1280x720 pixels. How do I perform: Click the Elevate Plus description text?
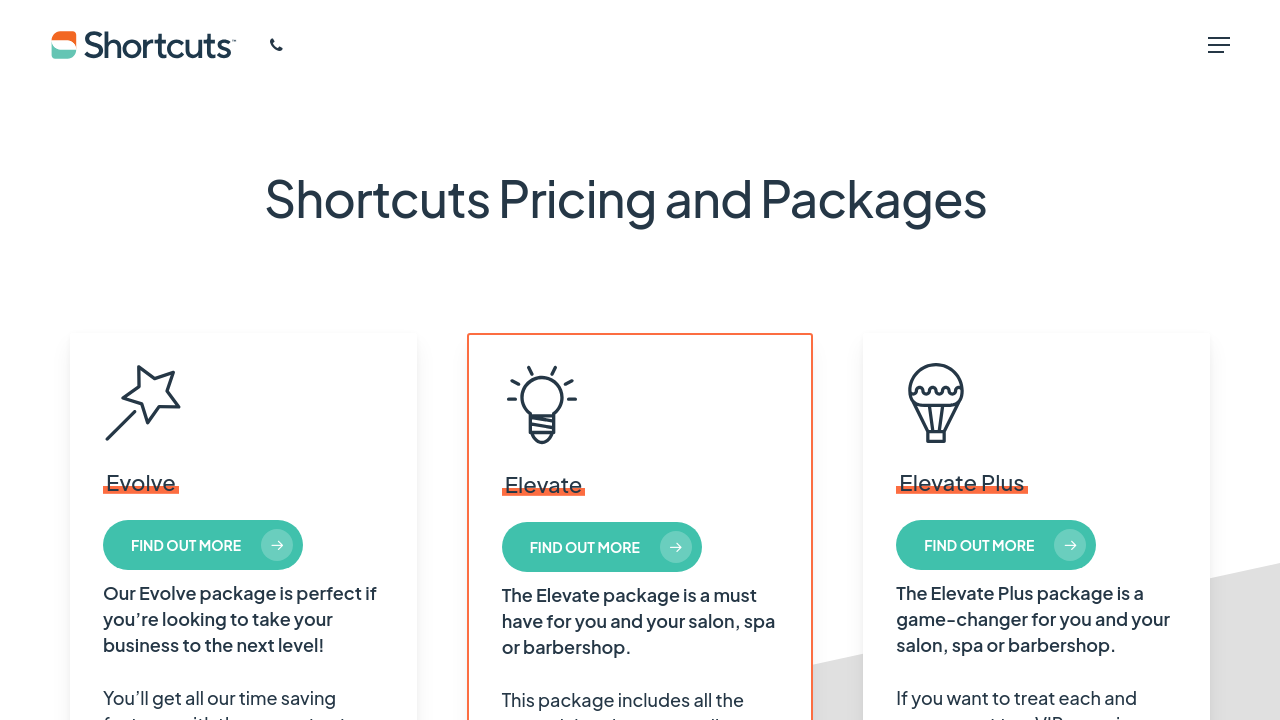click(x=1033, y=619)
